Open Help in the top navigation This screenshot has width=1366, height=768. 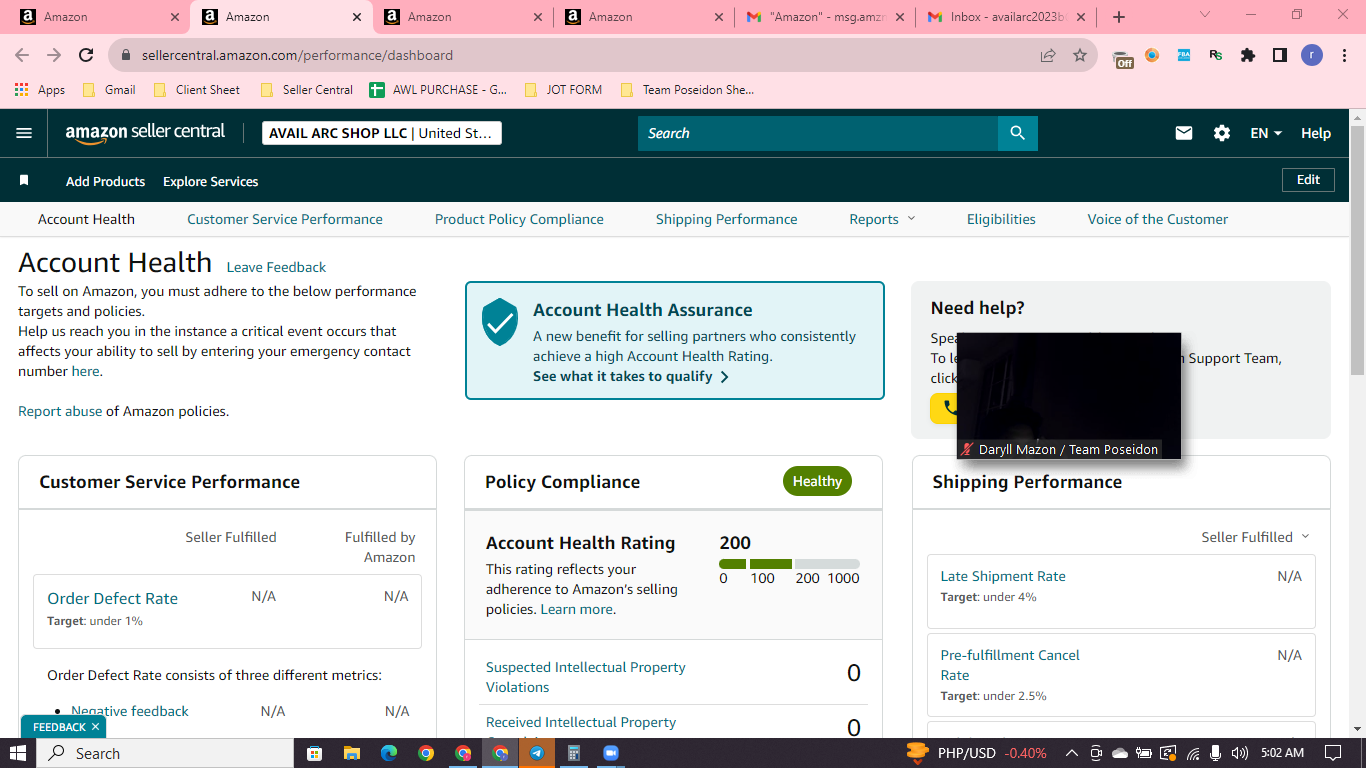click(x=1316, y=133)
